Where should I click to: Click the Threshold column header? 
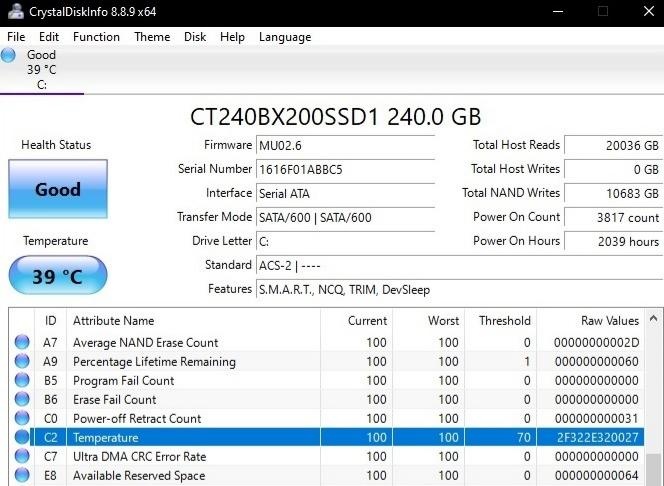point(501,320)
